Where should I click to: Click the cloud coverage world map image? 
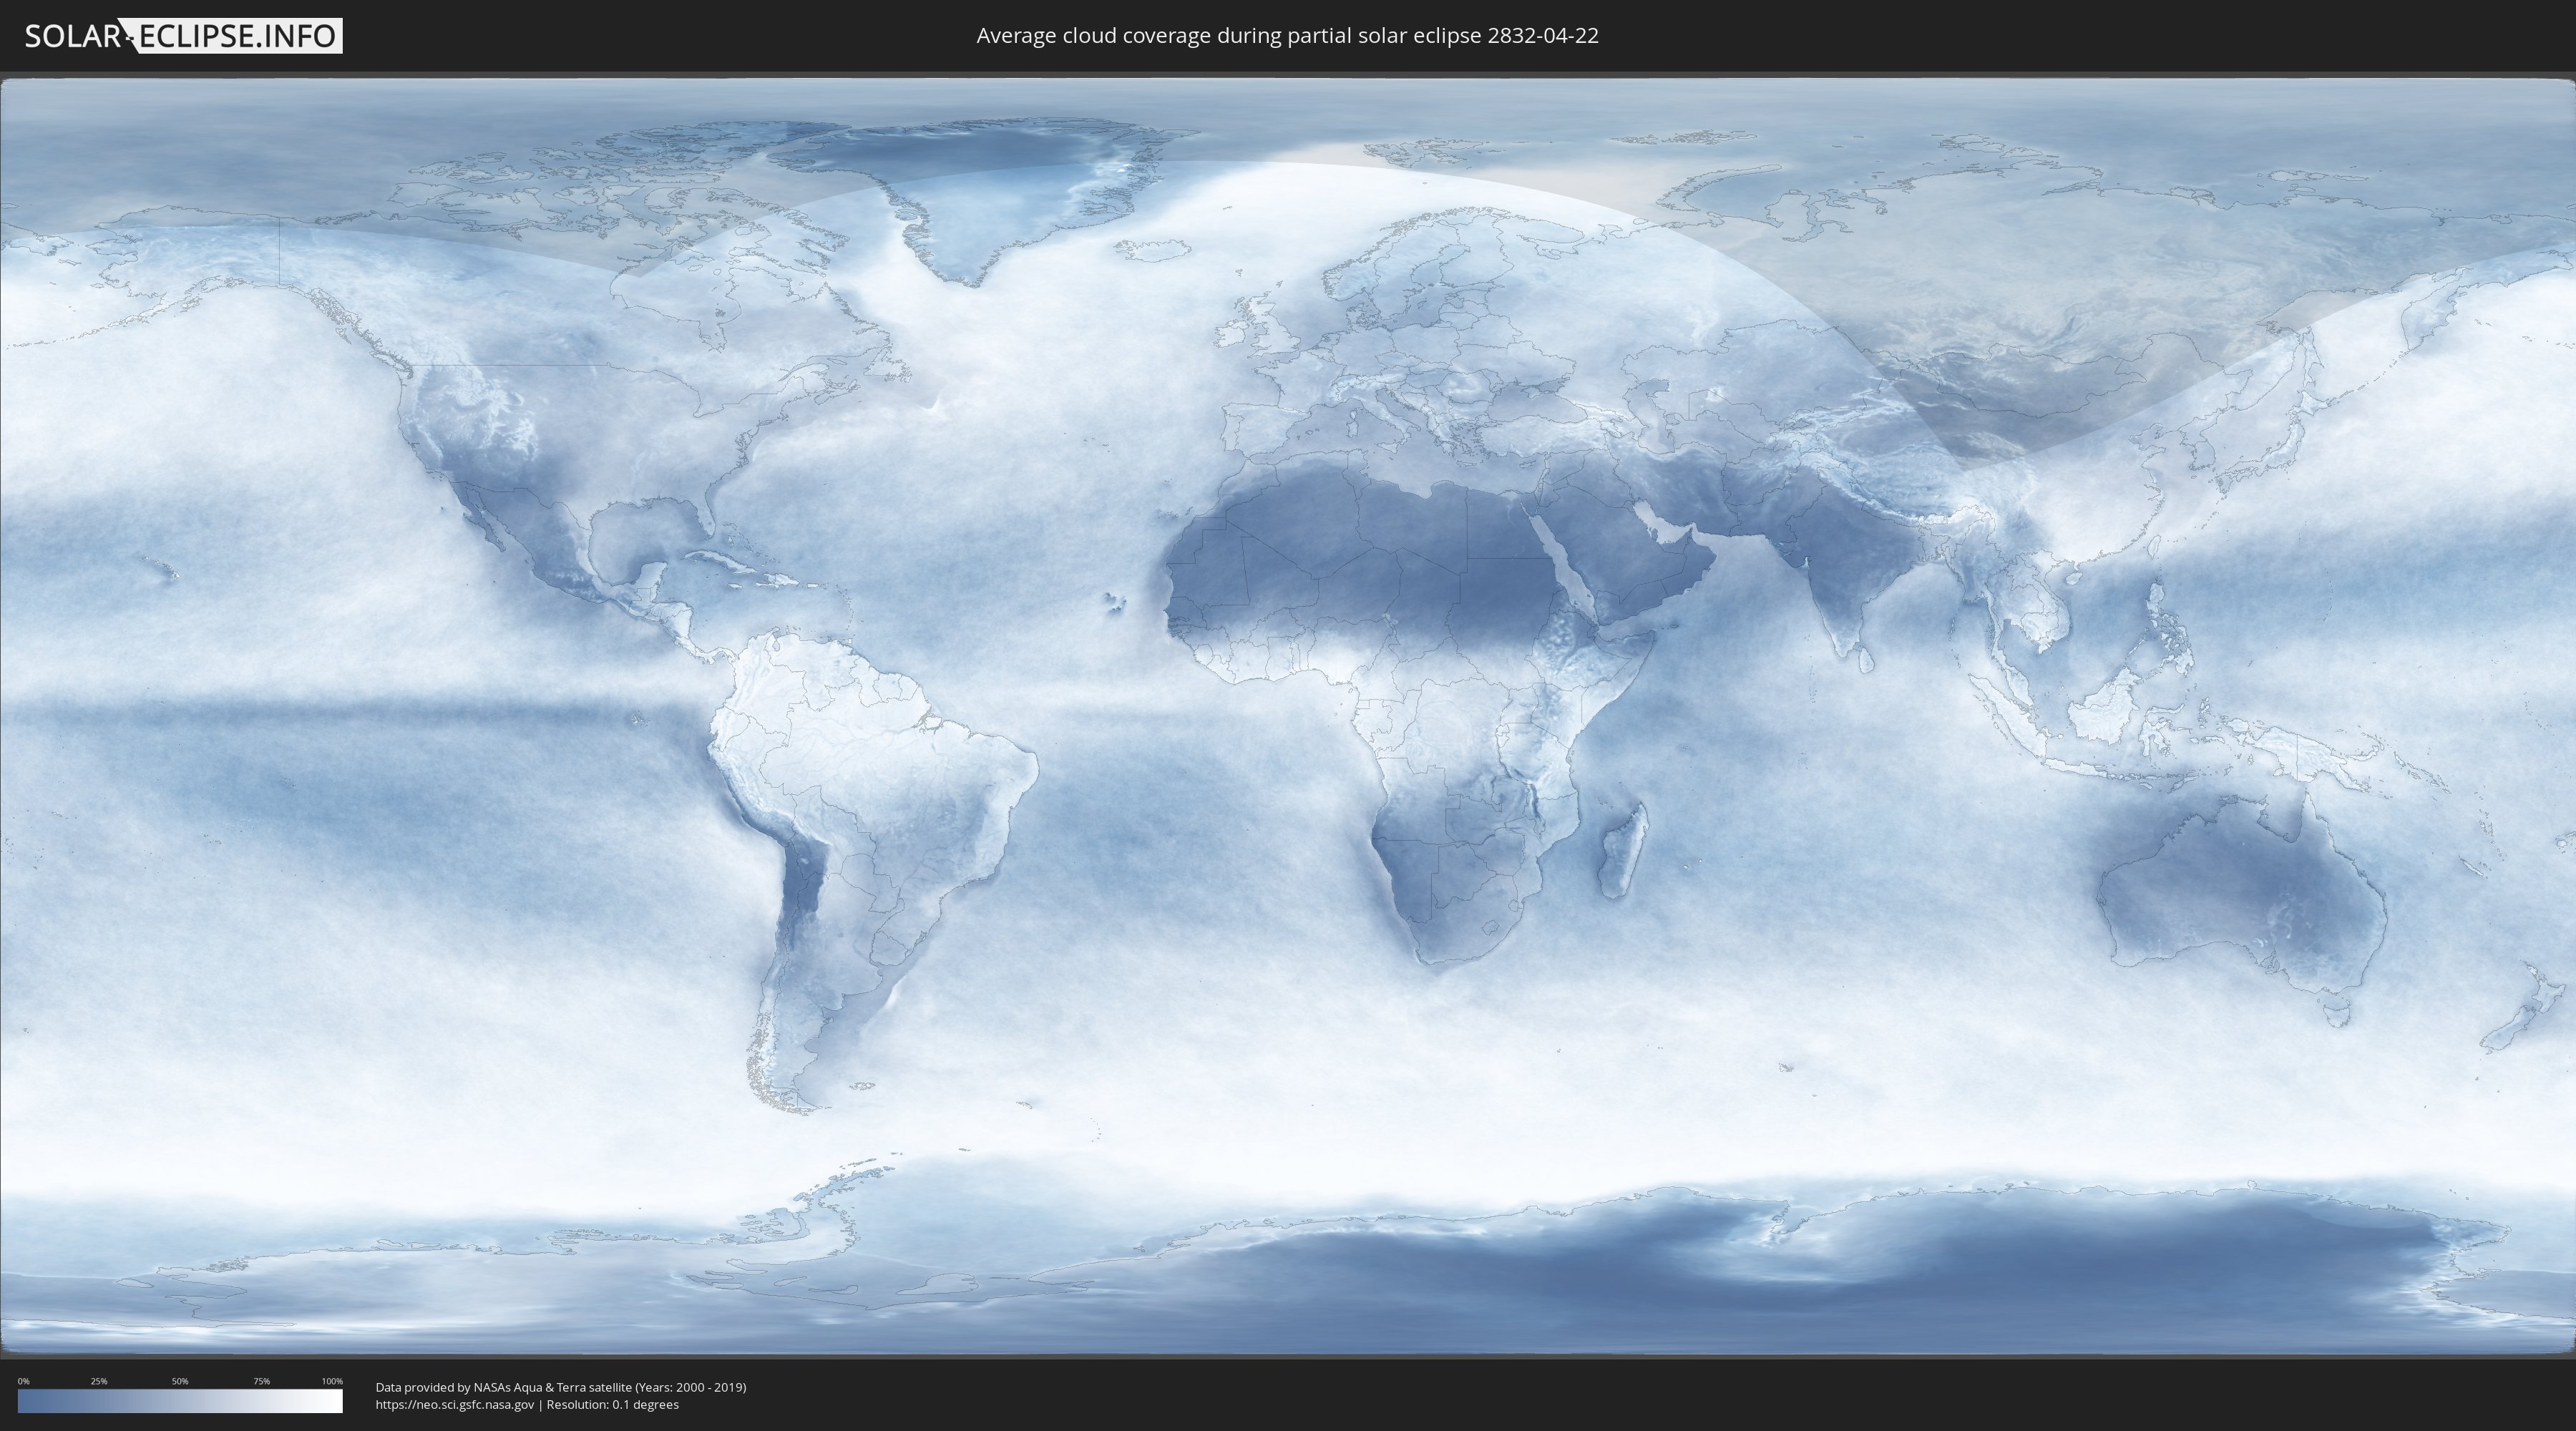pyautogui.click(x=1288, y=716)
